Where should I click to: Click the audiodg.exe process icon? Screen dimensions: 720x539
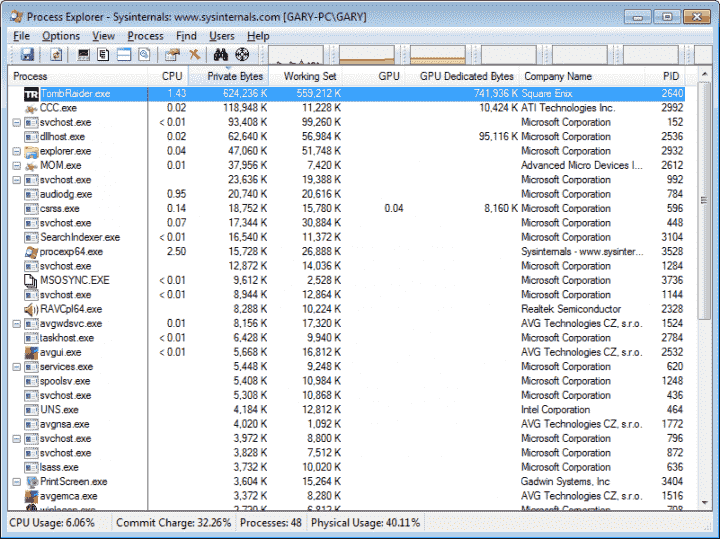[31, 194]
